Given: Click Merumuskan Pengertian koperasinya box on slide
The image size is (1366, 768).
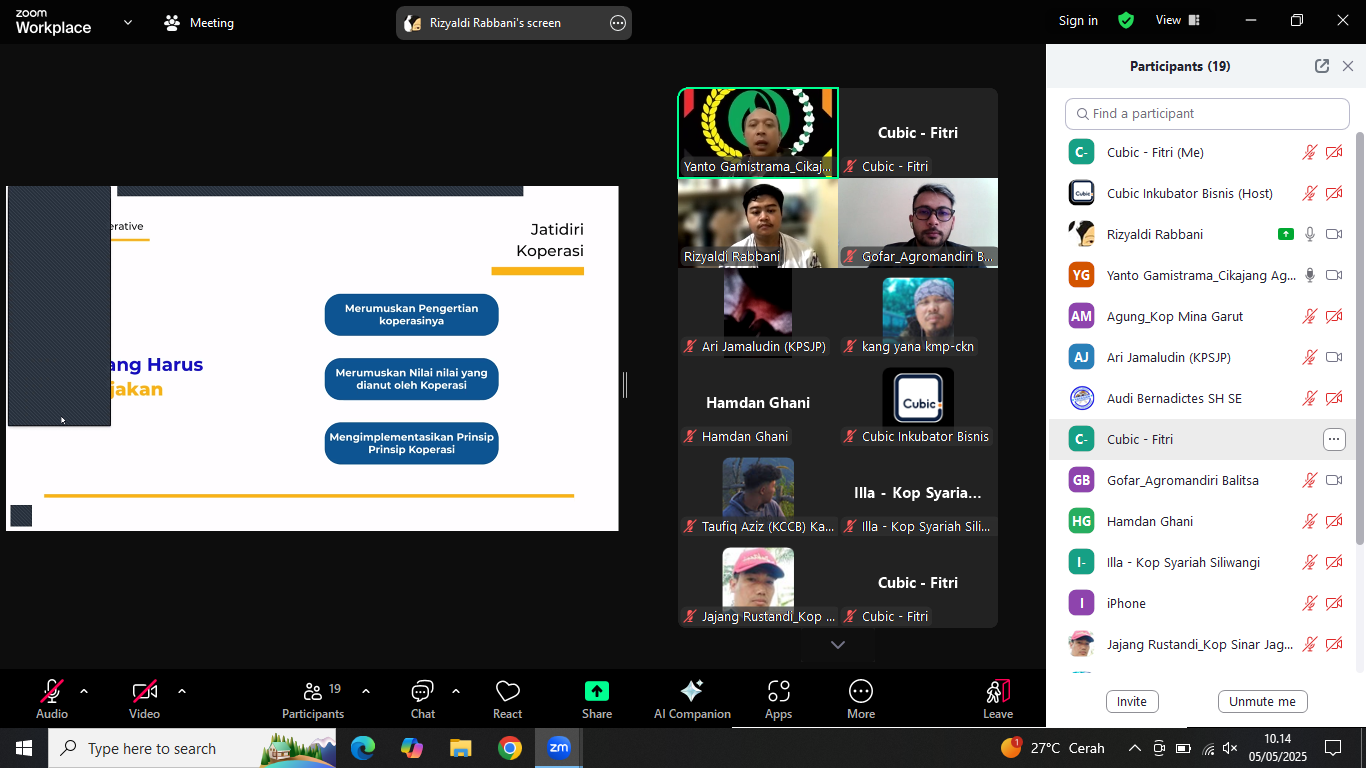Looking at the screenshot, I should pos(411,315).
